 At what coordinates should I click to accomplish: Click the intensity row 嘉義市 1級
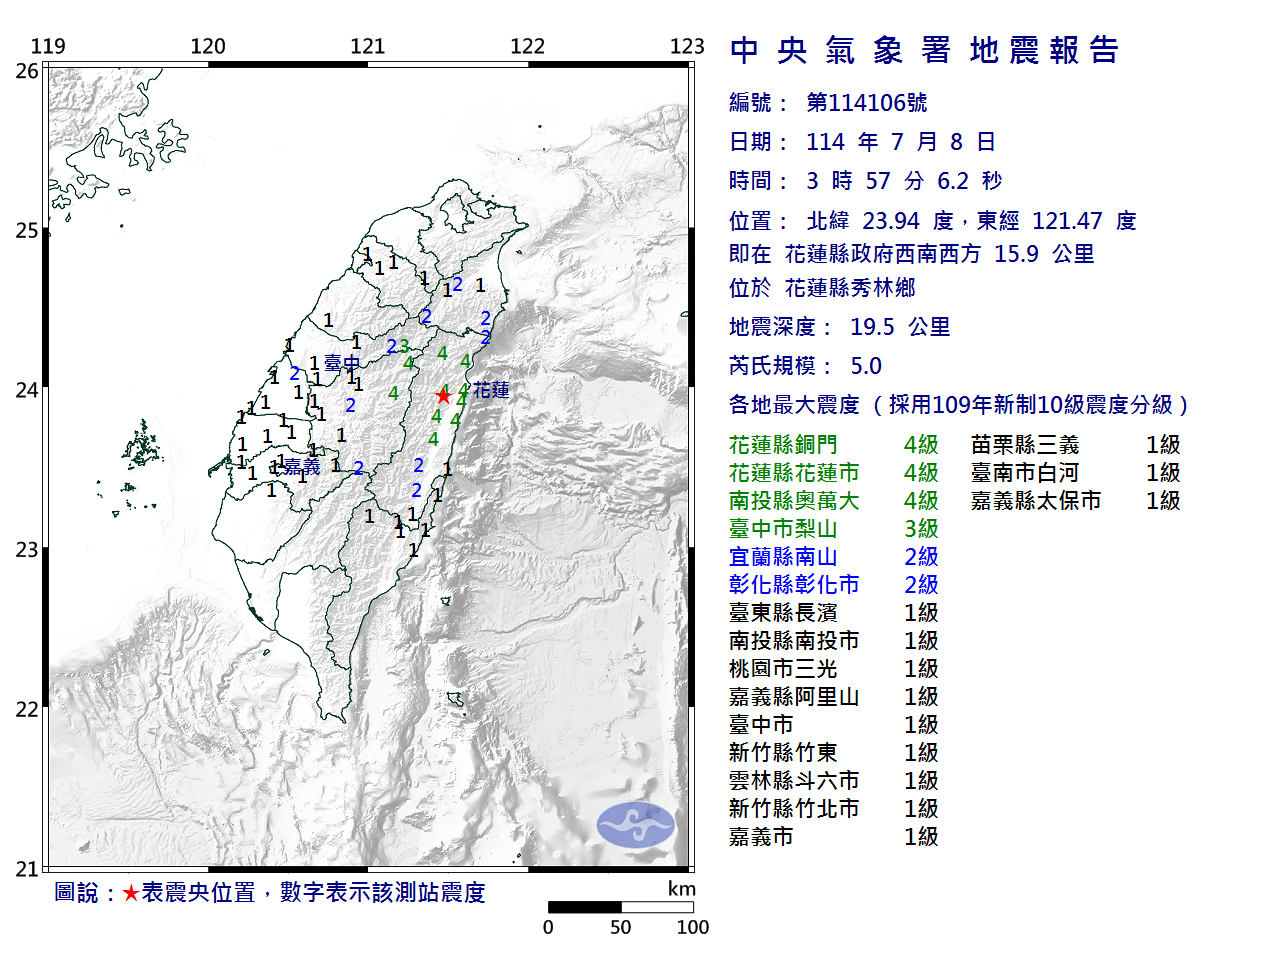click(834, 837)
